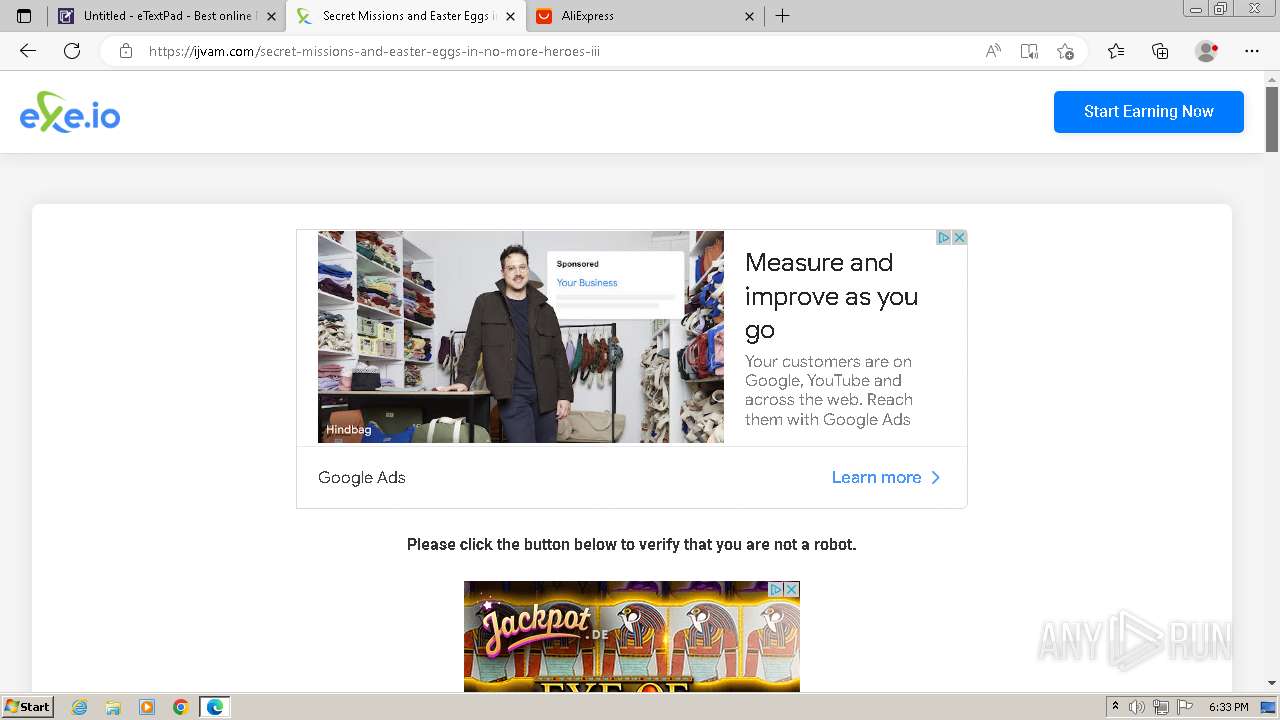Open the Windows Start menu
This screenshot has width=1280, height=720.
click(x=28, y=706)
